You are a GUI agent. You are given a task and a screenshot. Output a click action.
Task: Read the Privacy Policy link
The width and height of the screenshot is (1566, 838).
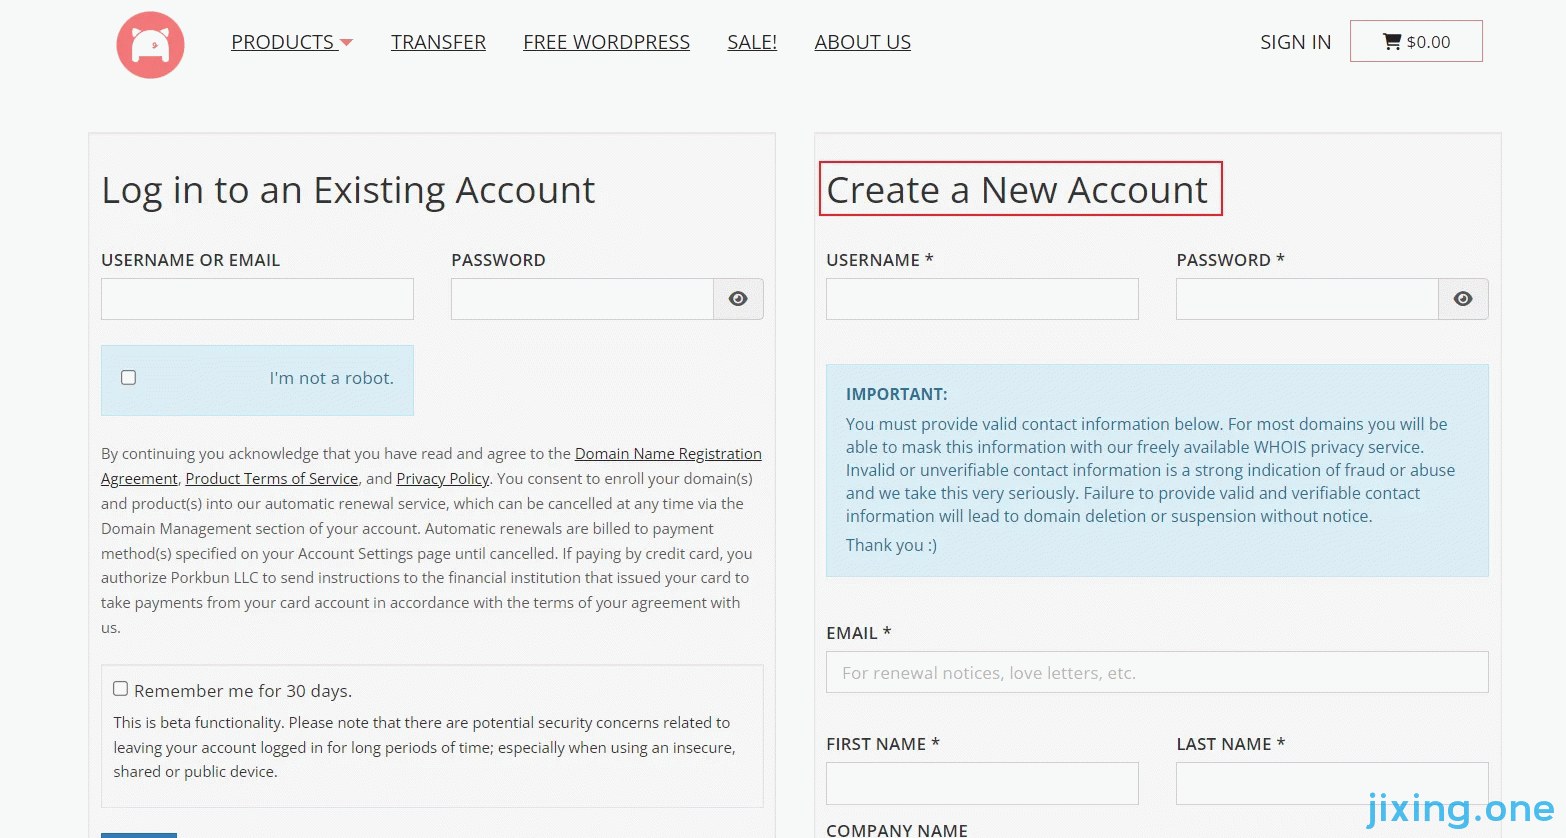pos(443,479)
